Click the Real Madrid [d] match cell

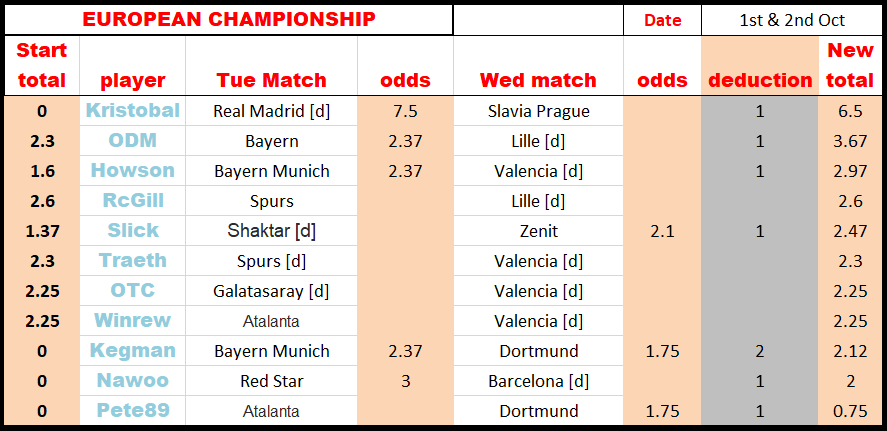click(x=272, y=111)
